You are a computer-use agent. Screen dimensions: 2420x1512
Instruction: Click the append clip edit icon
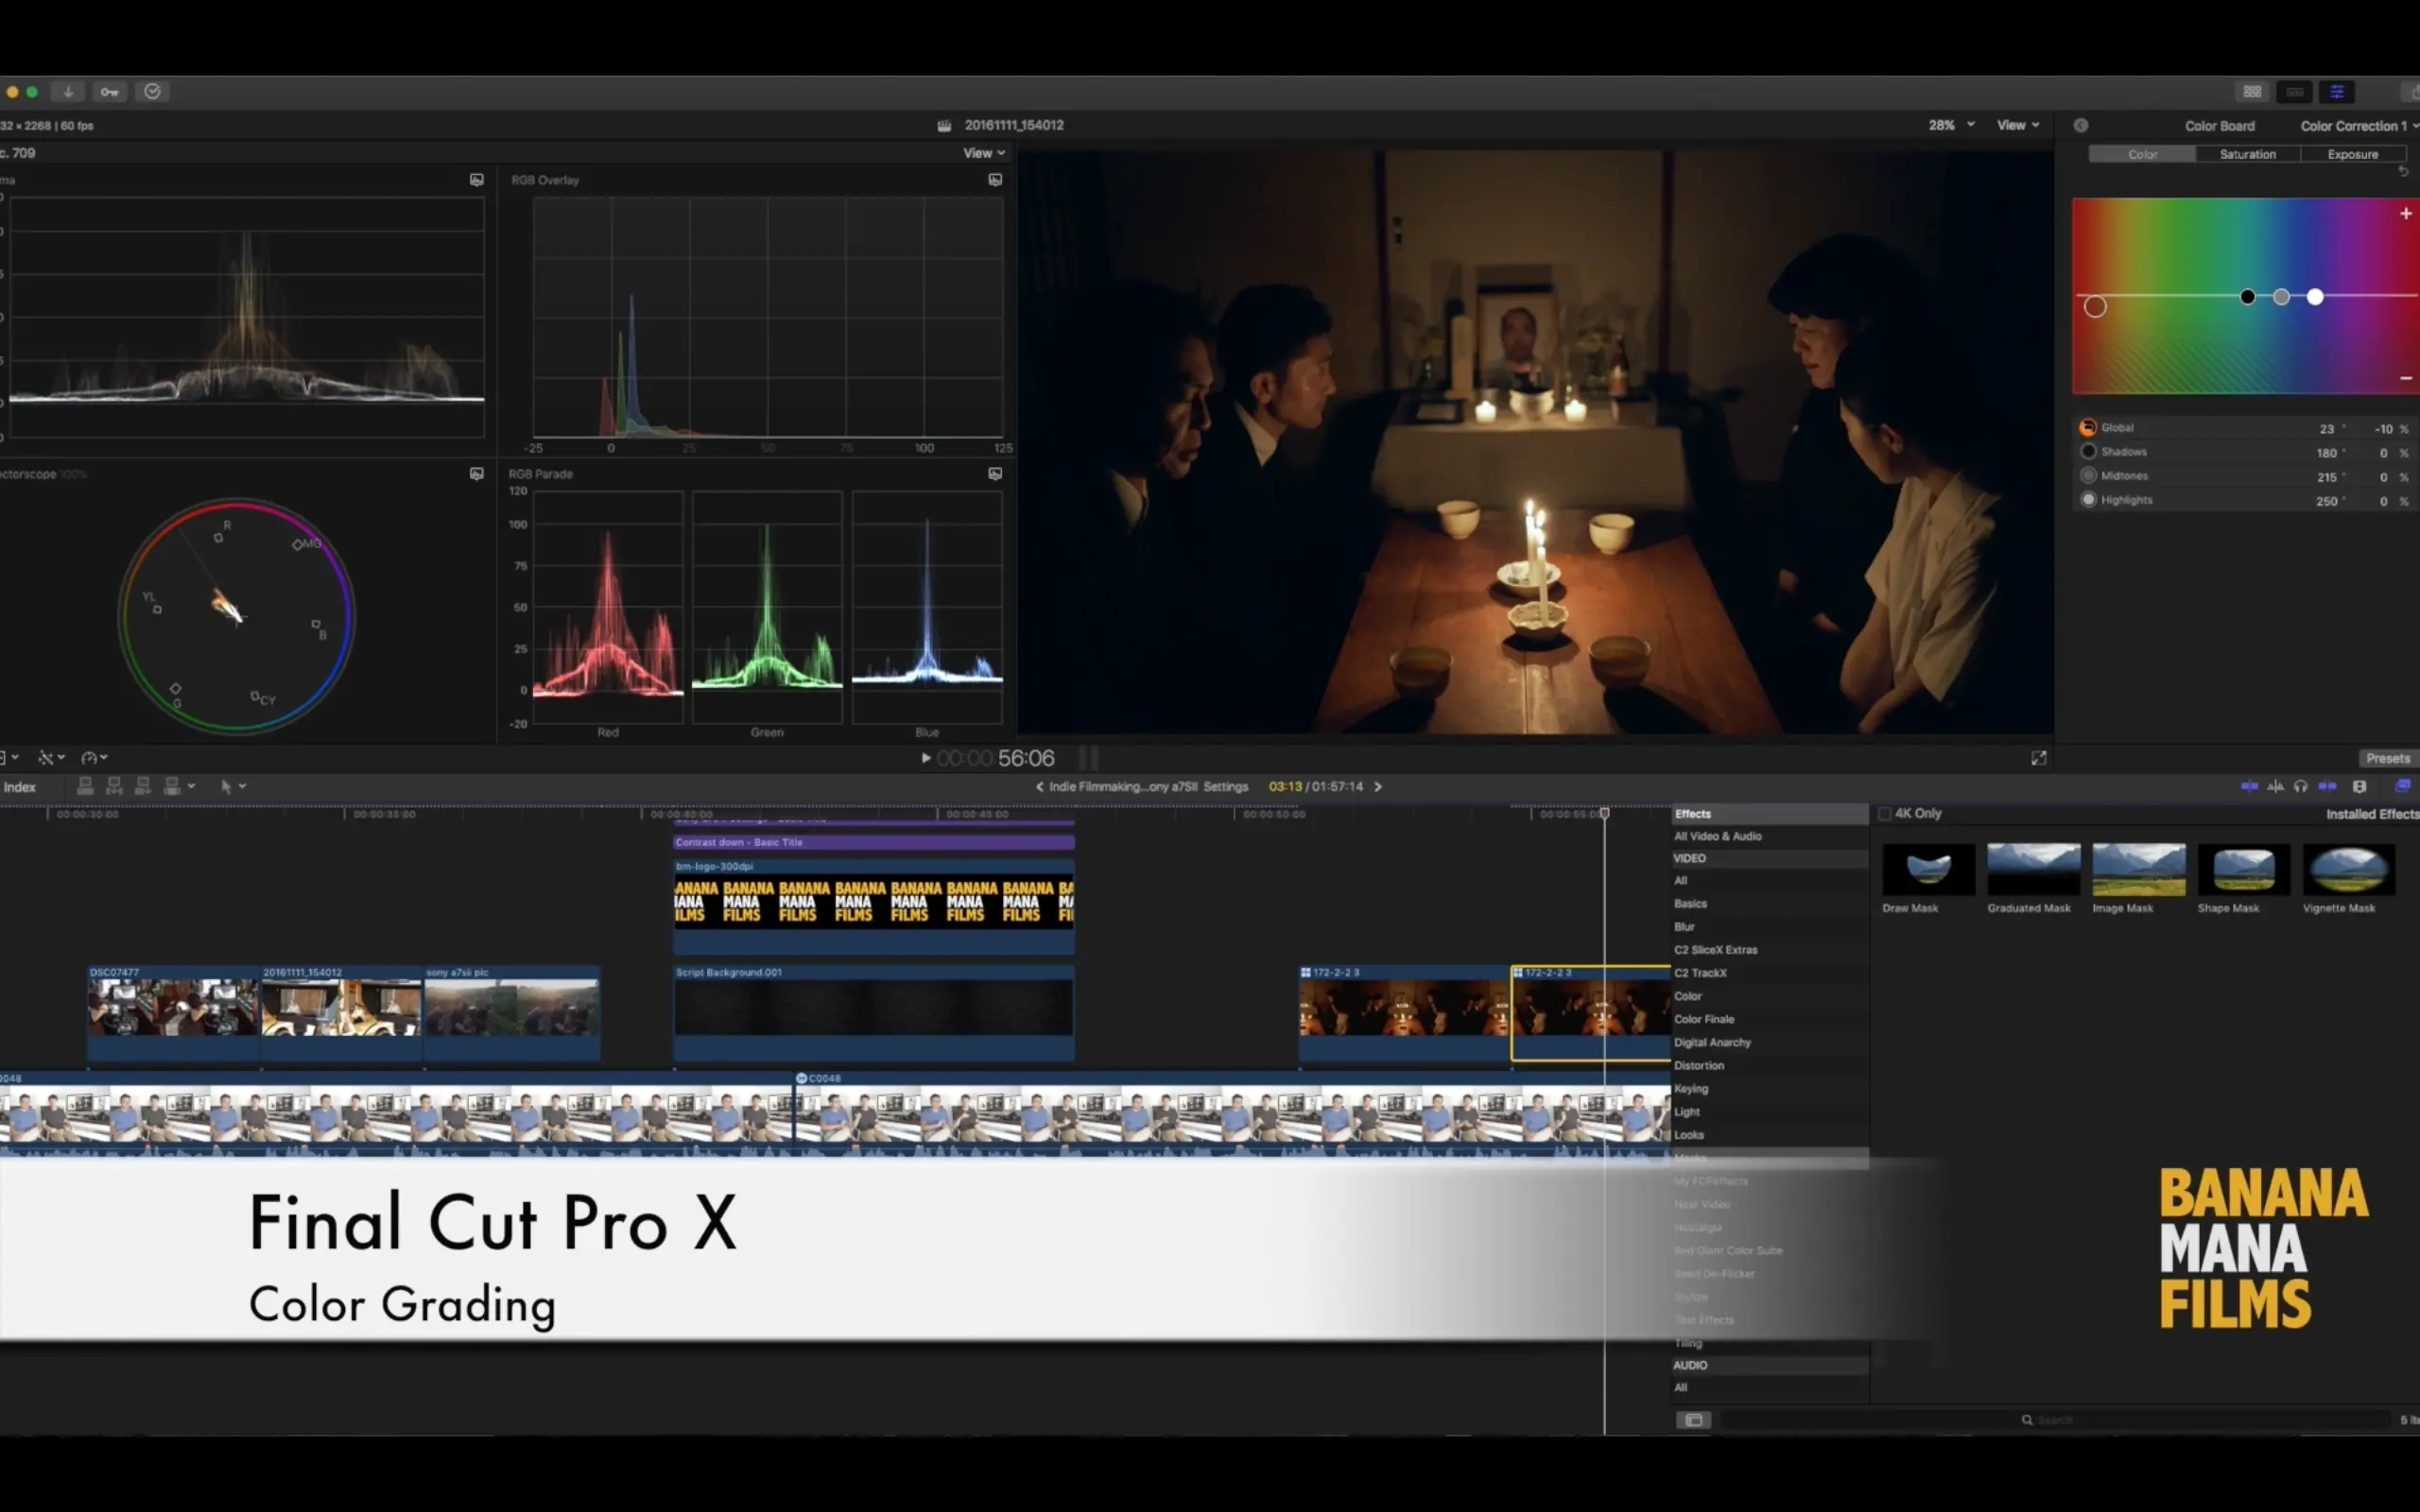pyautogui.click(x=143, y=786)
